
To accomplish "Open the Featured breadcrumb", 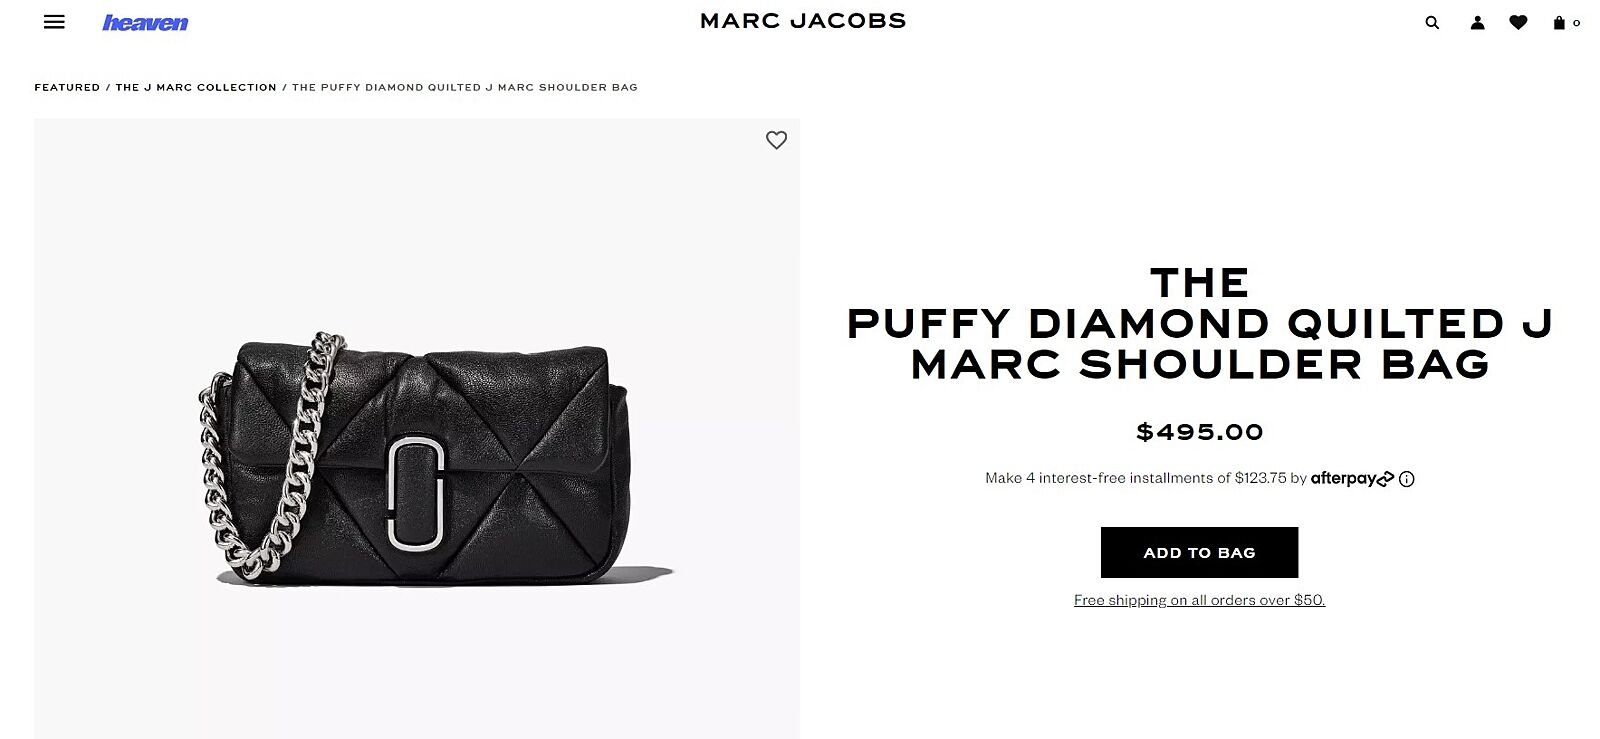I will pyautogui.click(x=67, y=87).
